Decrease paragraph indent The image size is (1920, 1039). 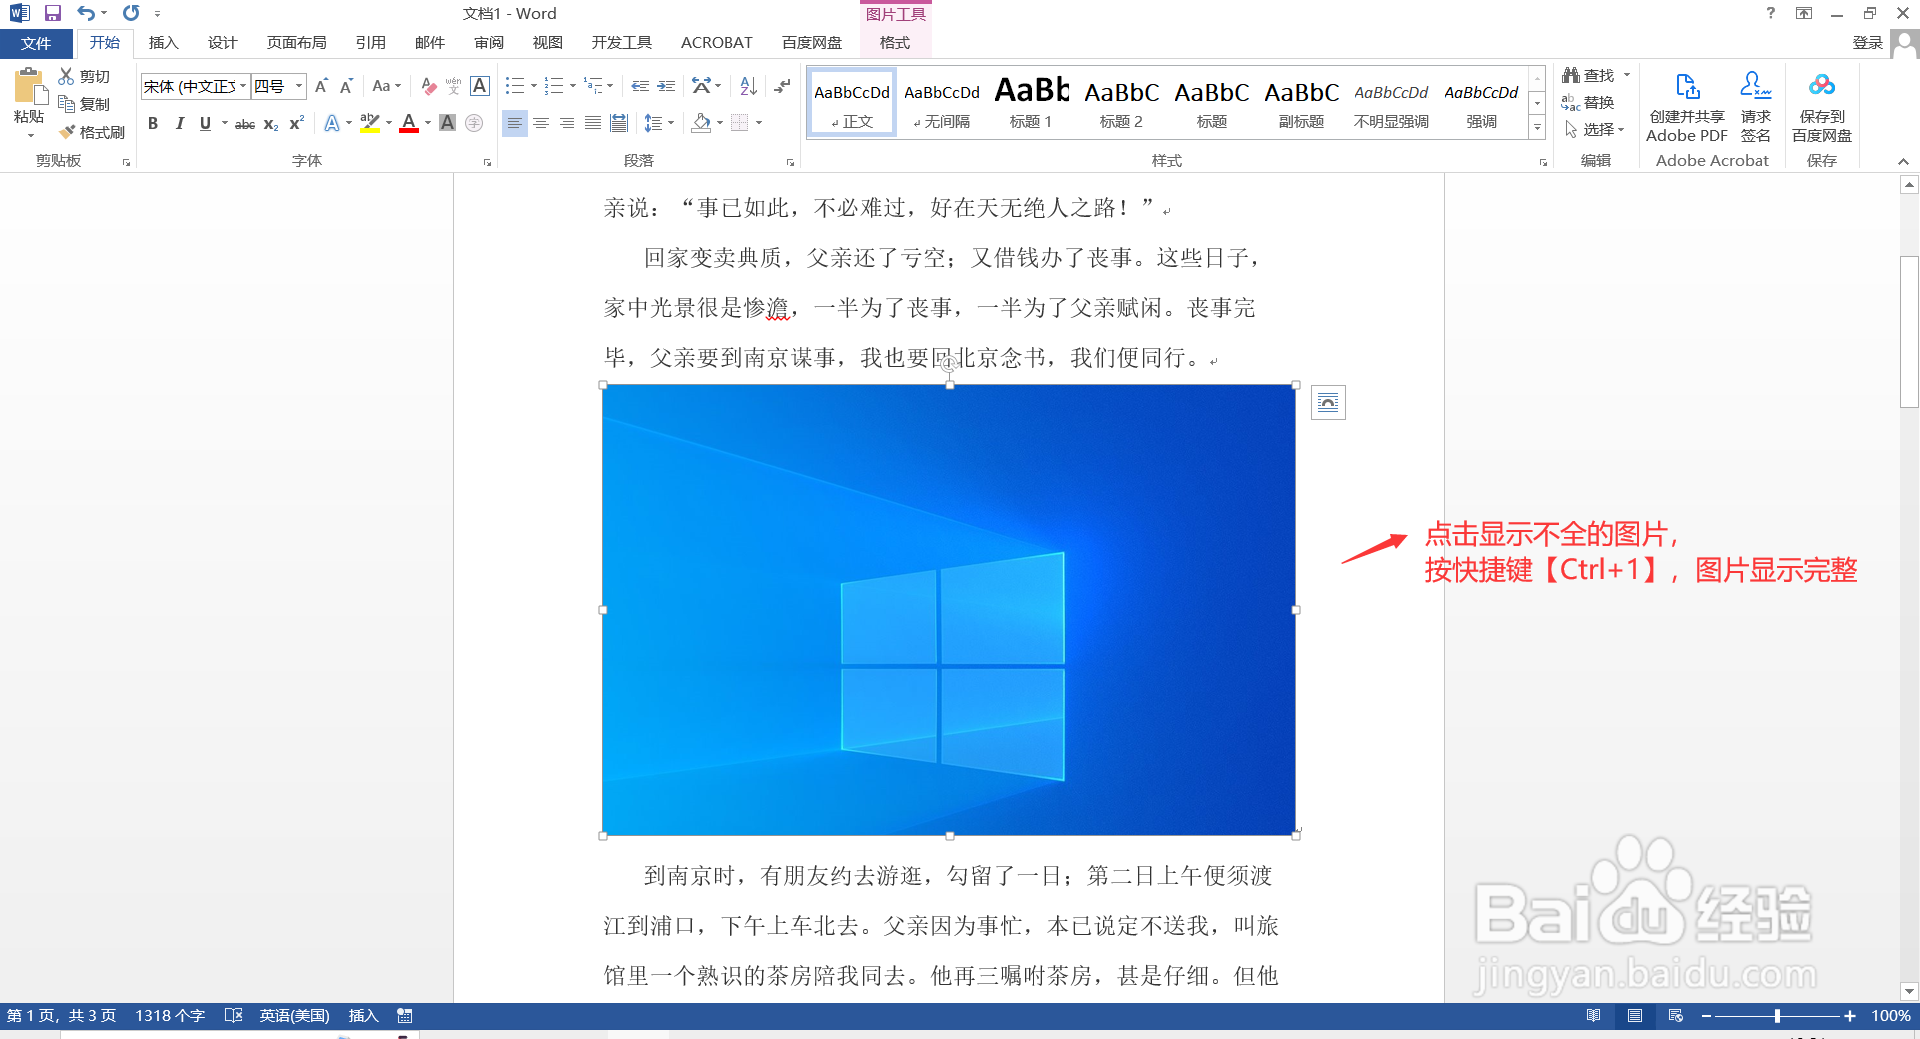(x=640, y=86)
